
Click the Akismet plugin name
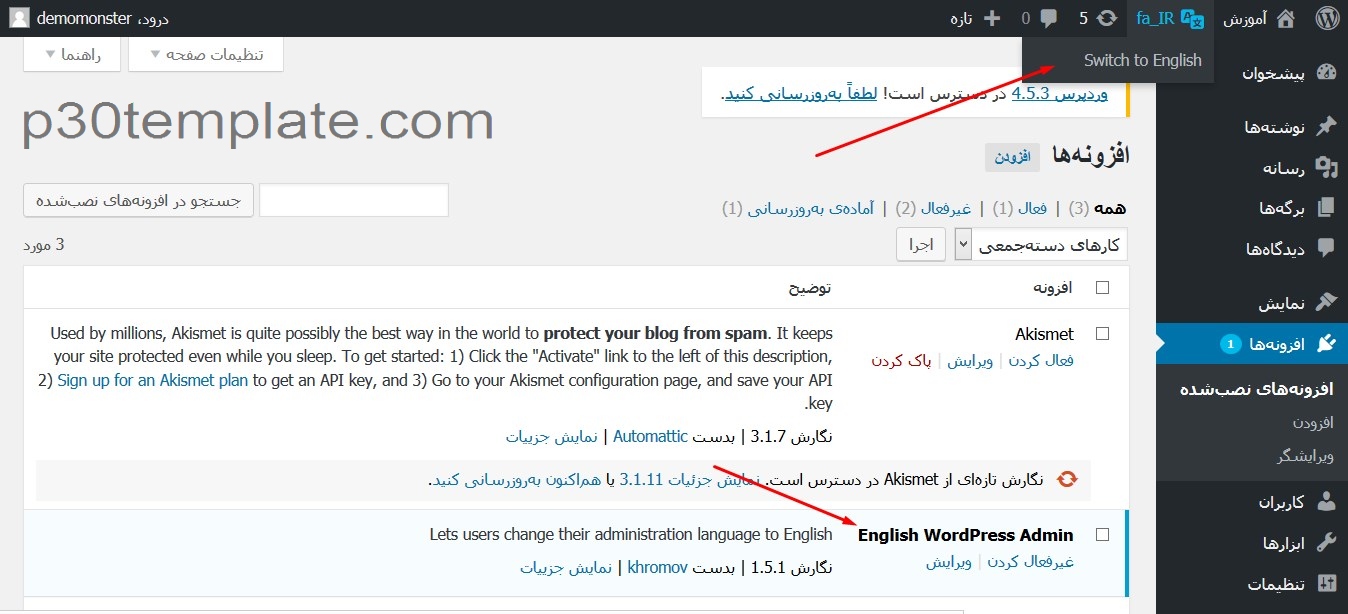[x=1044, y=333]
